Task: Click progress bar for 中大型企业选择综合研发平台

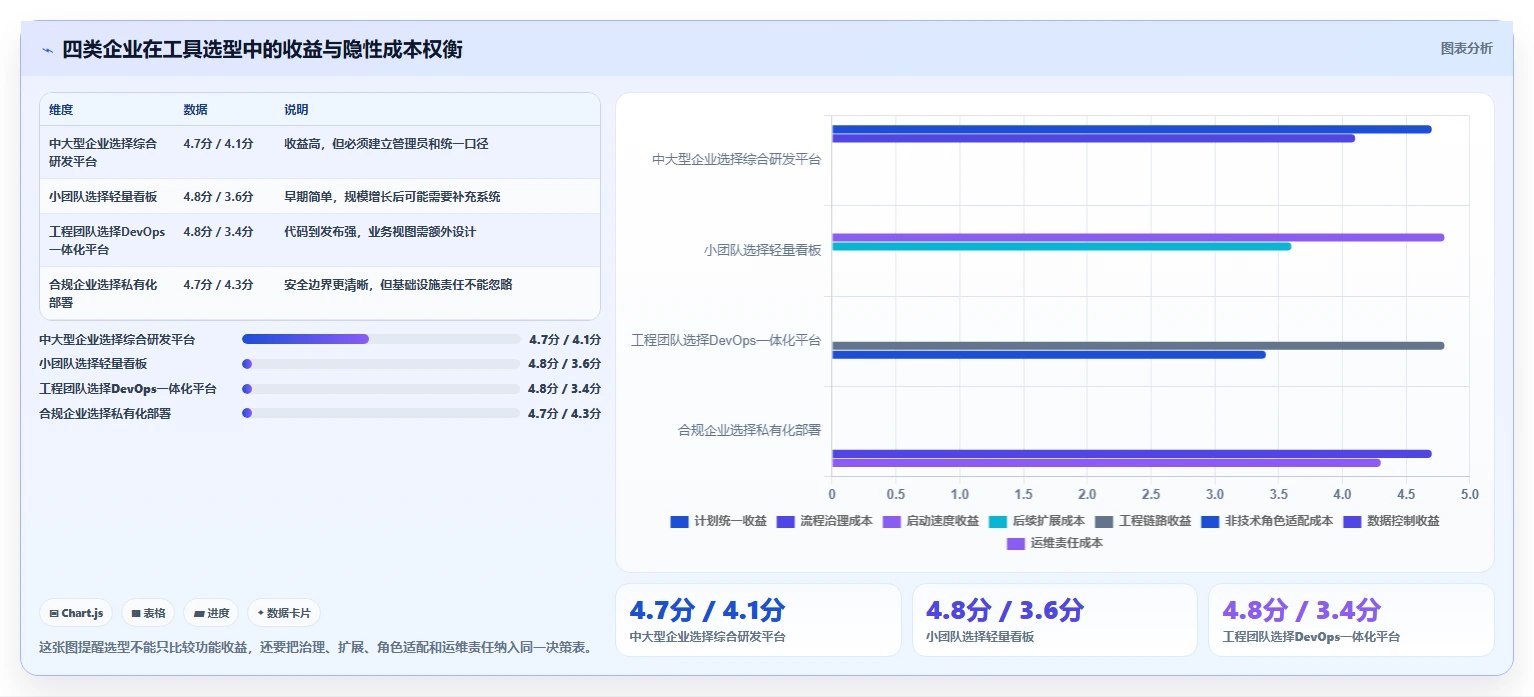Action: click(x=381, y=339)
